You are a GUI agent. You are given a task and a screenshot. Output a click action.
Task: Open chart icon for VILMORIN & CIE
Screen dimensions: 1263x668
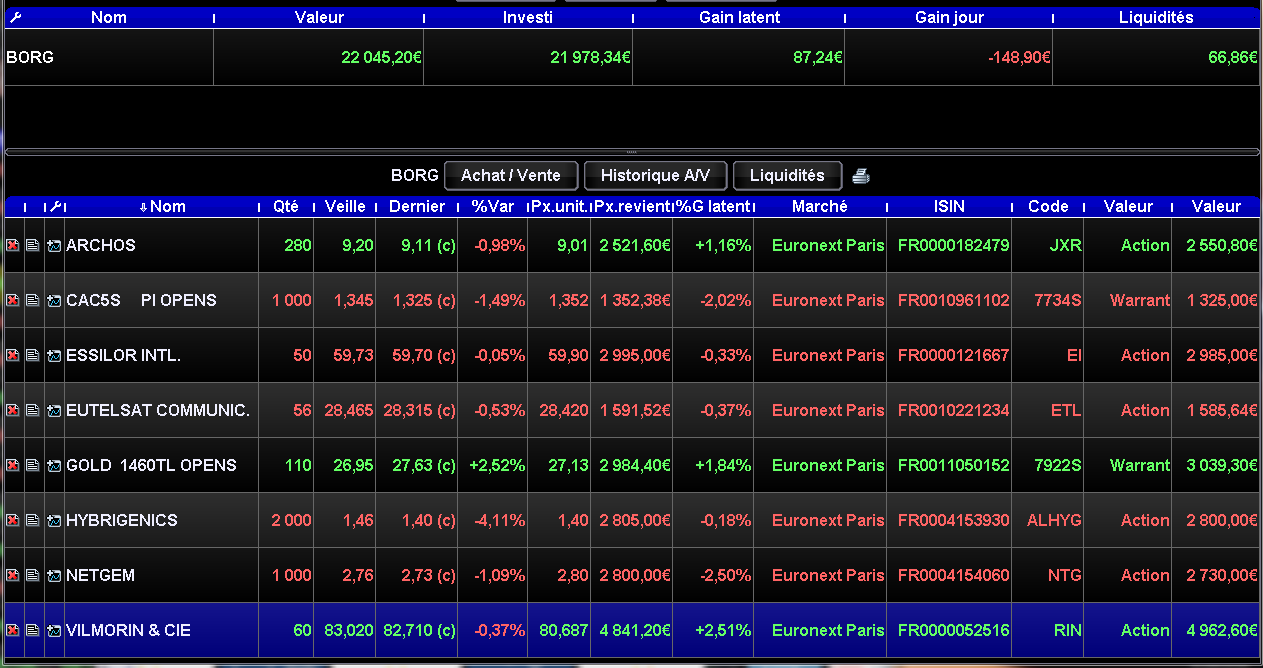54,630
